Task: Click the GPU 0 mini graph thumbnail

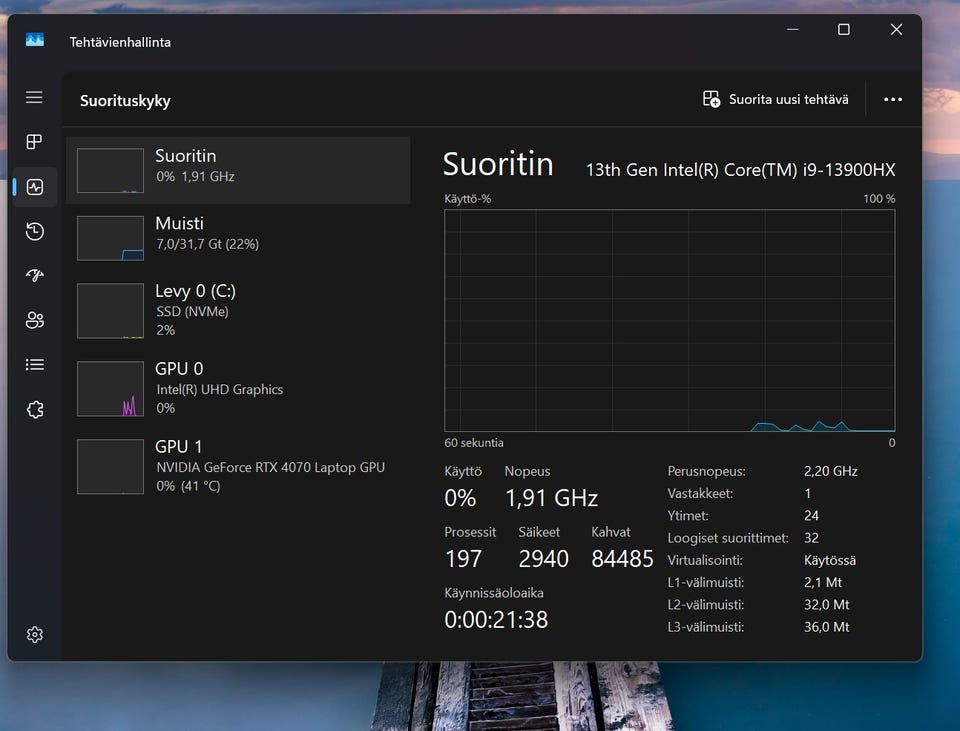Action: click(x=110, y=388)
